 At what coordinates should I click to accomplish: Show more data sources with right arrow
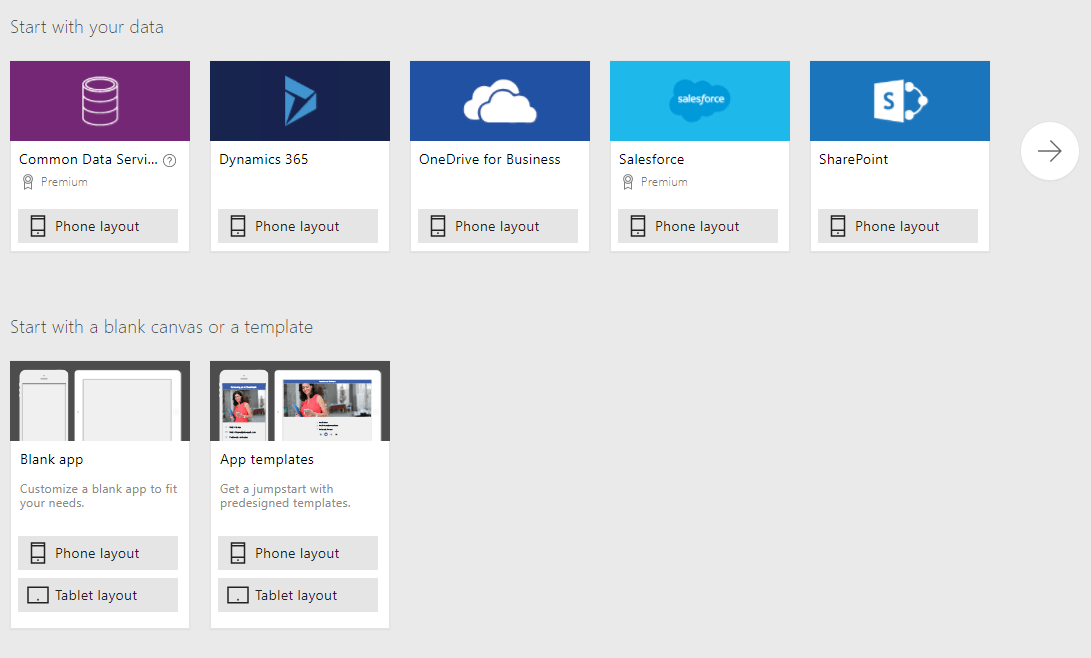point(1049,151)
